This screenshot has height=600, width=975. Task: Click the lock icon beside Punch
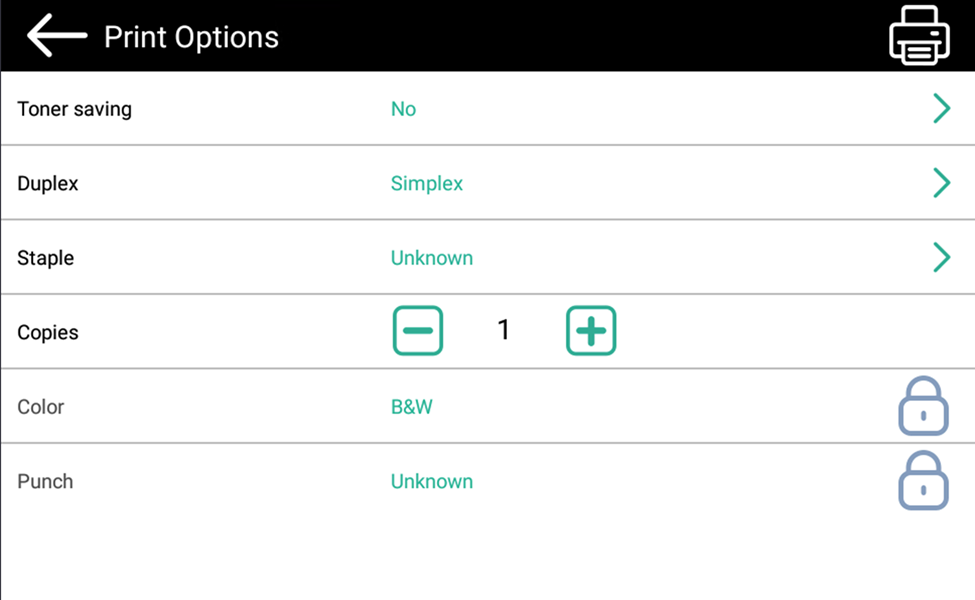pos(922,481)
